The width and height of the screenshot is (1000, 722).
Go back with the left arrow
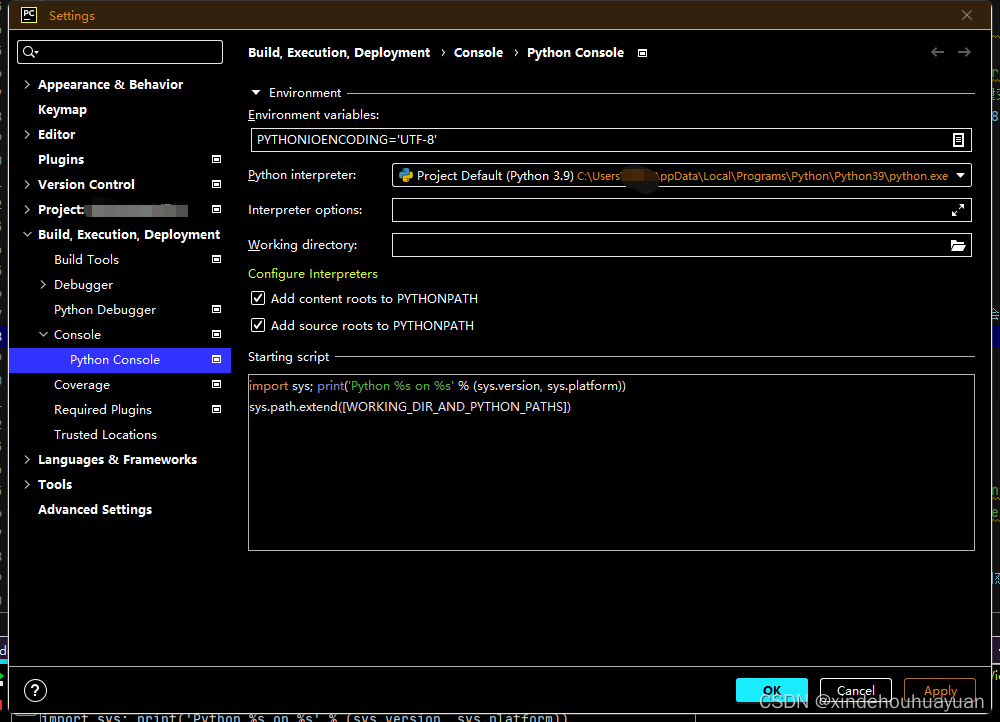click(x=937, y=52)
